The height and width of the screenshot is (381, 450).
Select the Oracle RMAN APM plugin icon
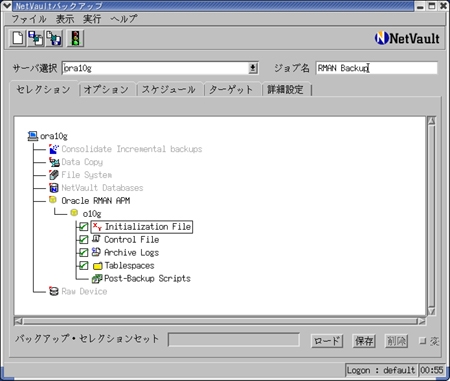[x=53, y=200]
